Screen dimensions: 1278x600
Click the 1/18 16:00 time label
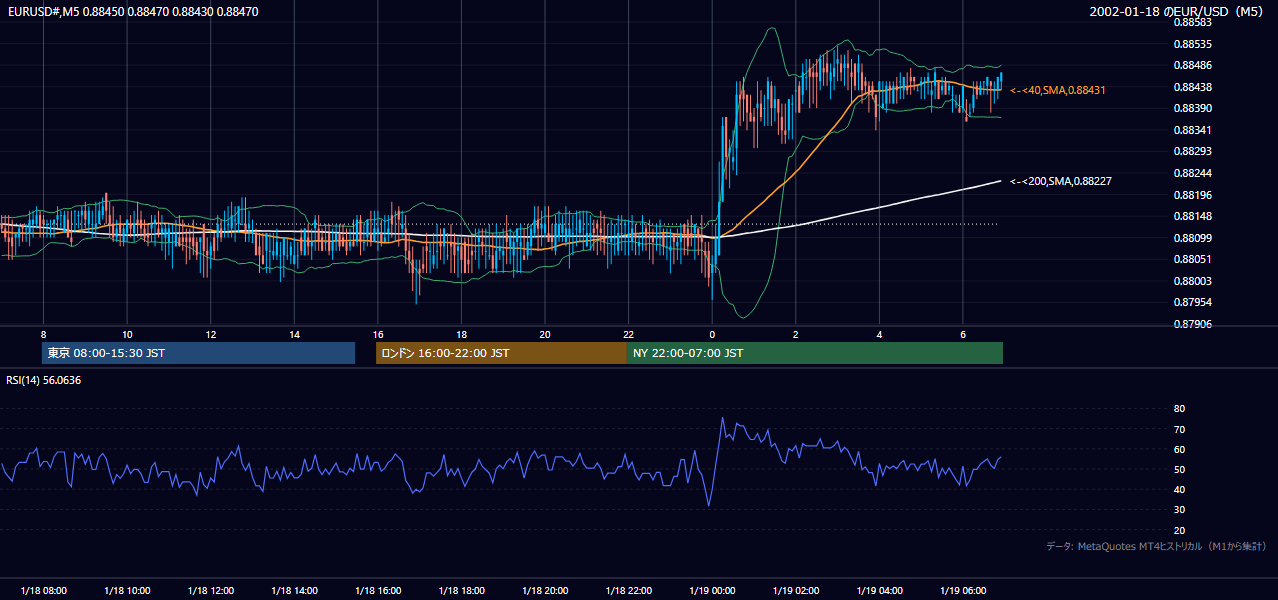(x=377, y=591)
